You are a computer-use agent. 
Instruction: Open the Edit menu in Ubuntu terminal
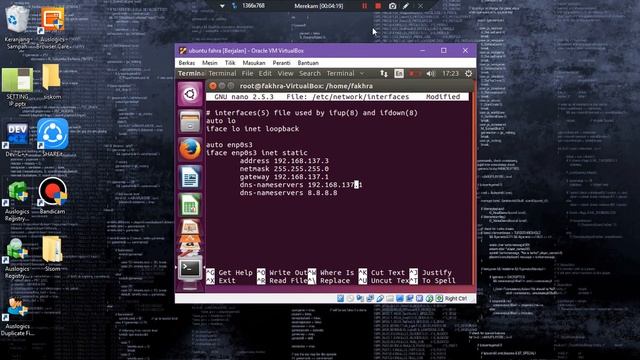pos(265,73)
